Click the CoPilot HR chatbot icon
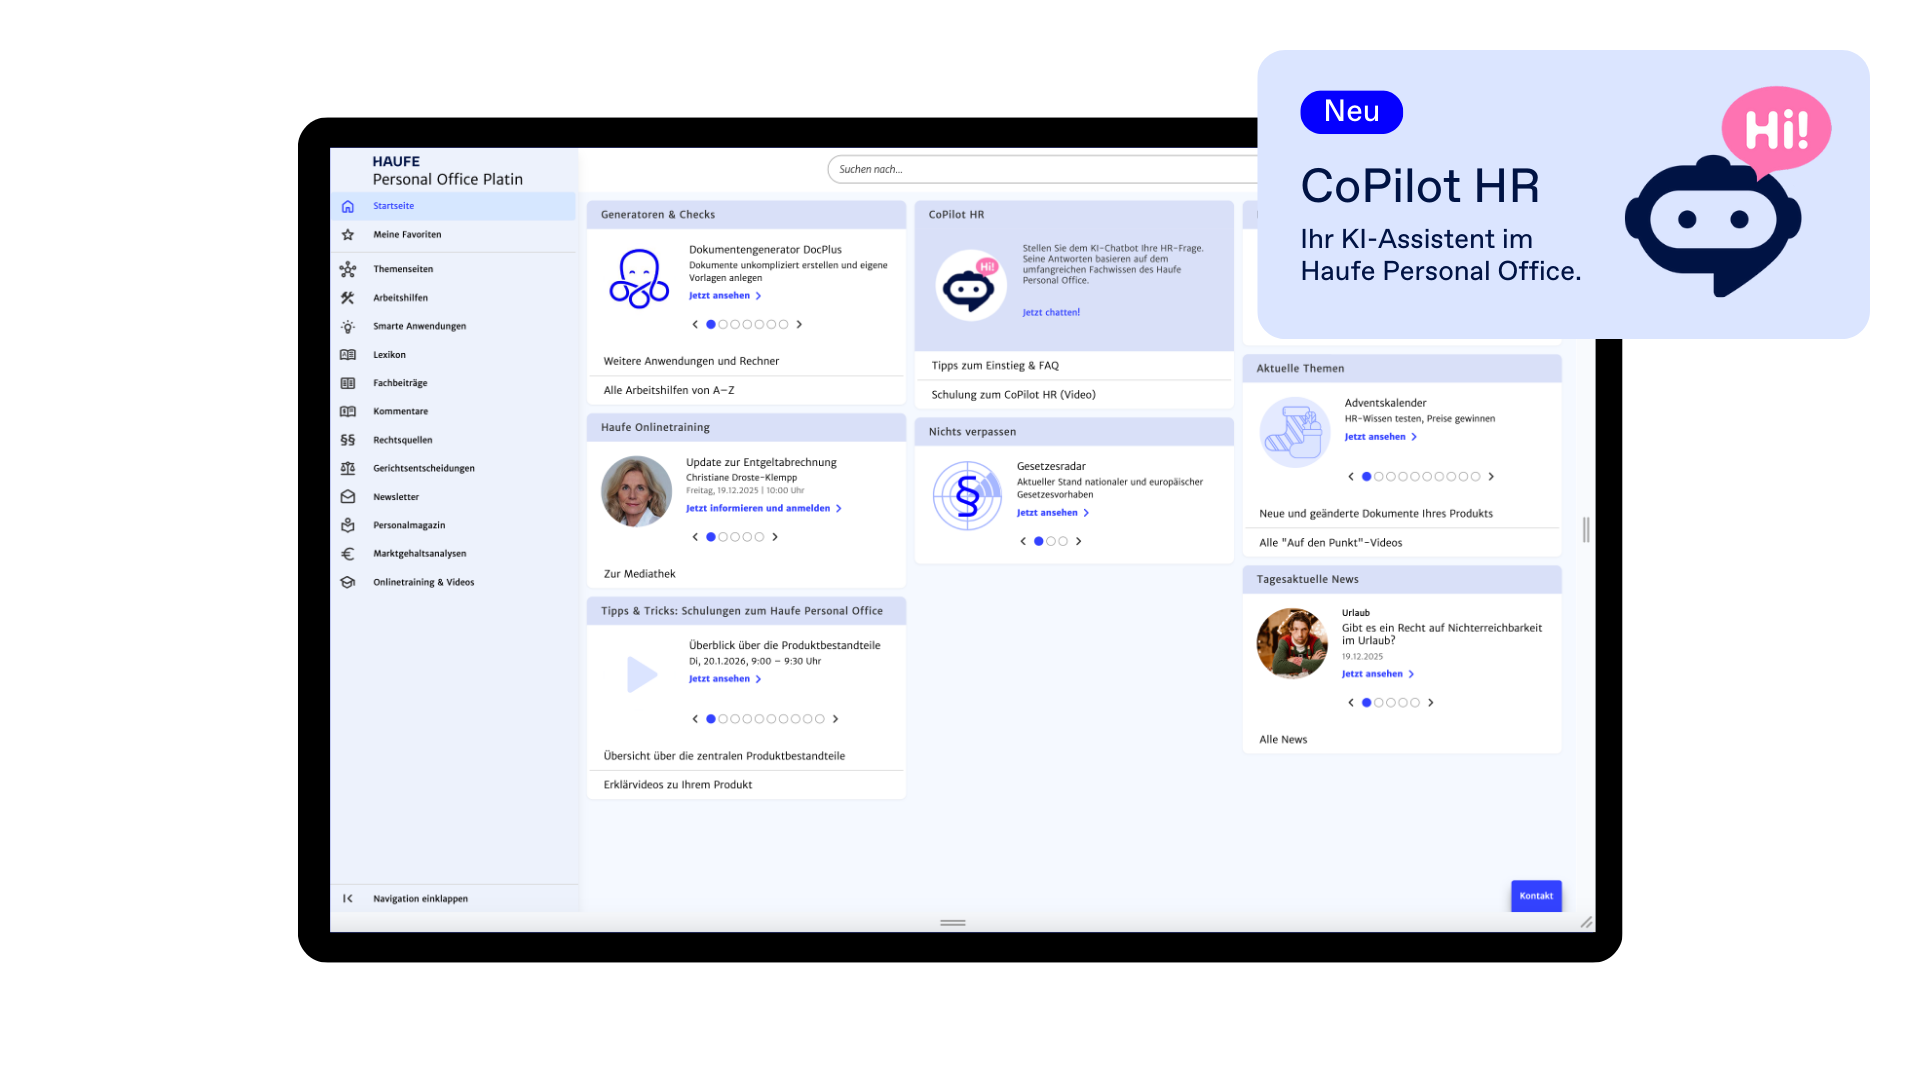Screen dimensions: 1920x1080 pos(970,286)
